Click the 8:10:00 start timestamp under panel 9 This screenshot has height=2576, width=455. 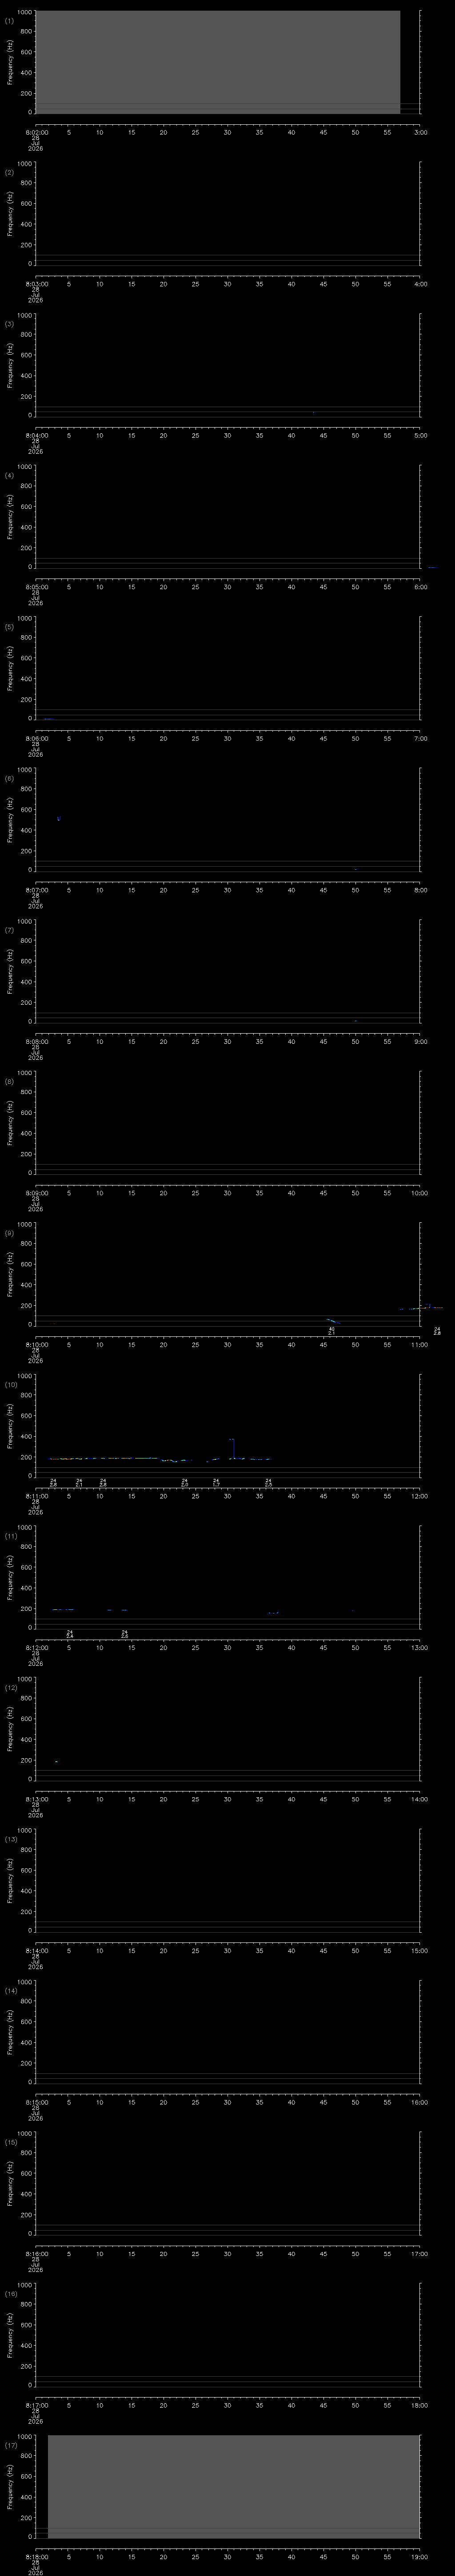[x=36, y=1345]
